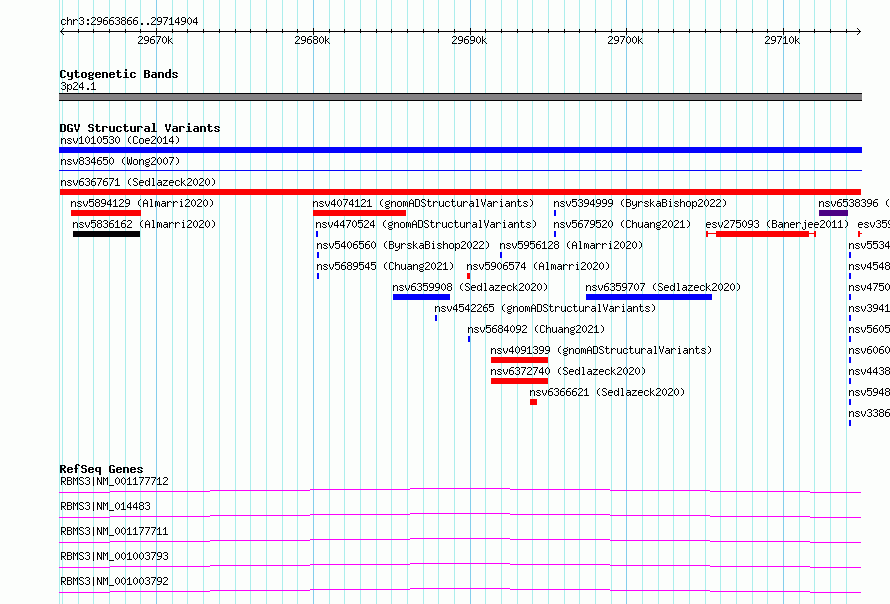
Task: Select nsv6372740 (Sedlazeck2020) label
Action: (568, 371)
